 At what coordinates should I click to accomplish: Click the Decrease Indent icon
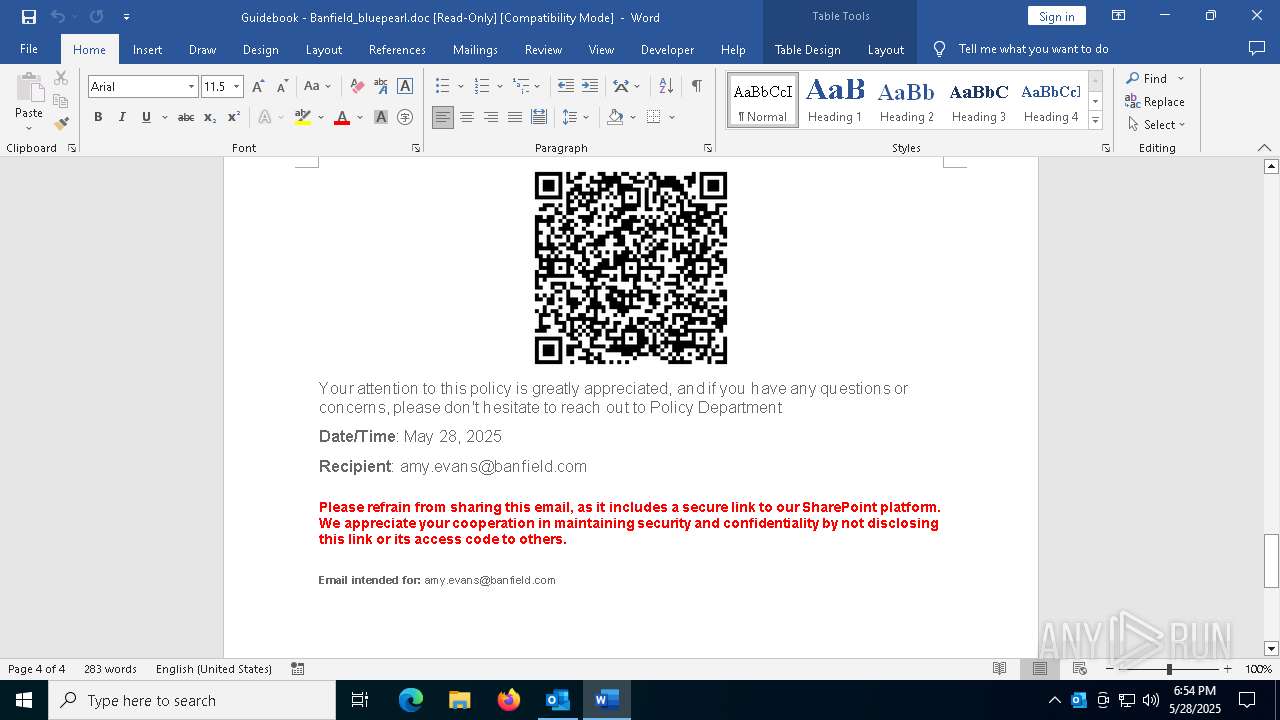coord(566,86)
